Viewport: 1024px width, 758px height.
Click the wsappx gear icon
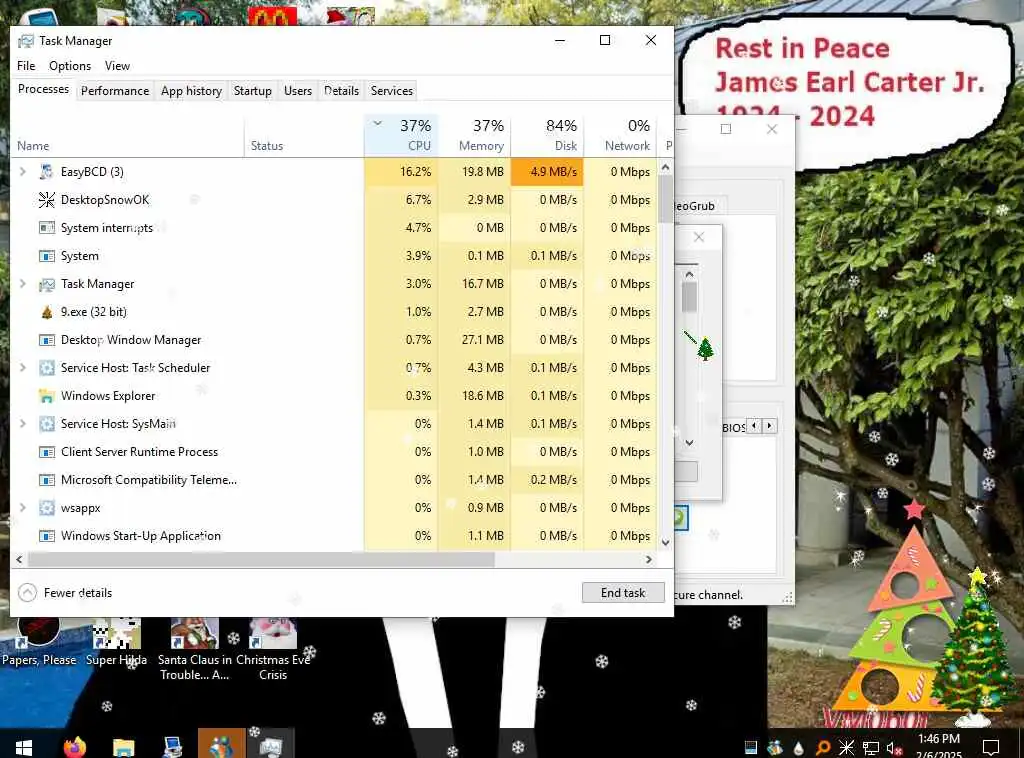pyautogui.click(x=46, y=508)
